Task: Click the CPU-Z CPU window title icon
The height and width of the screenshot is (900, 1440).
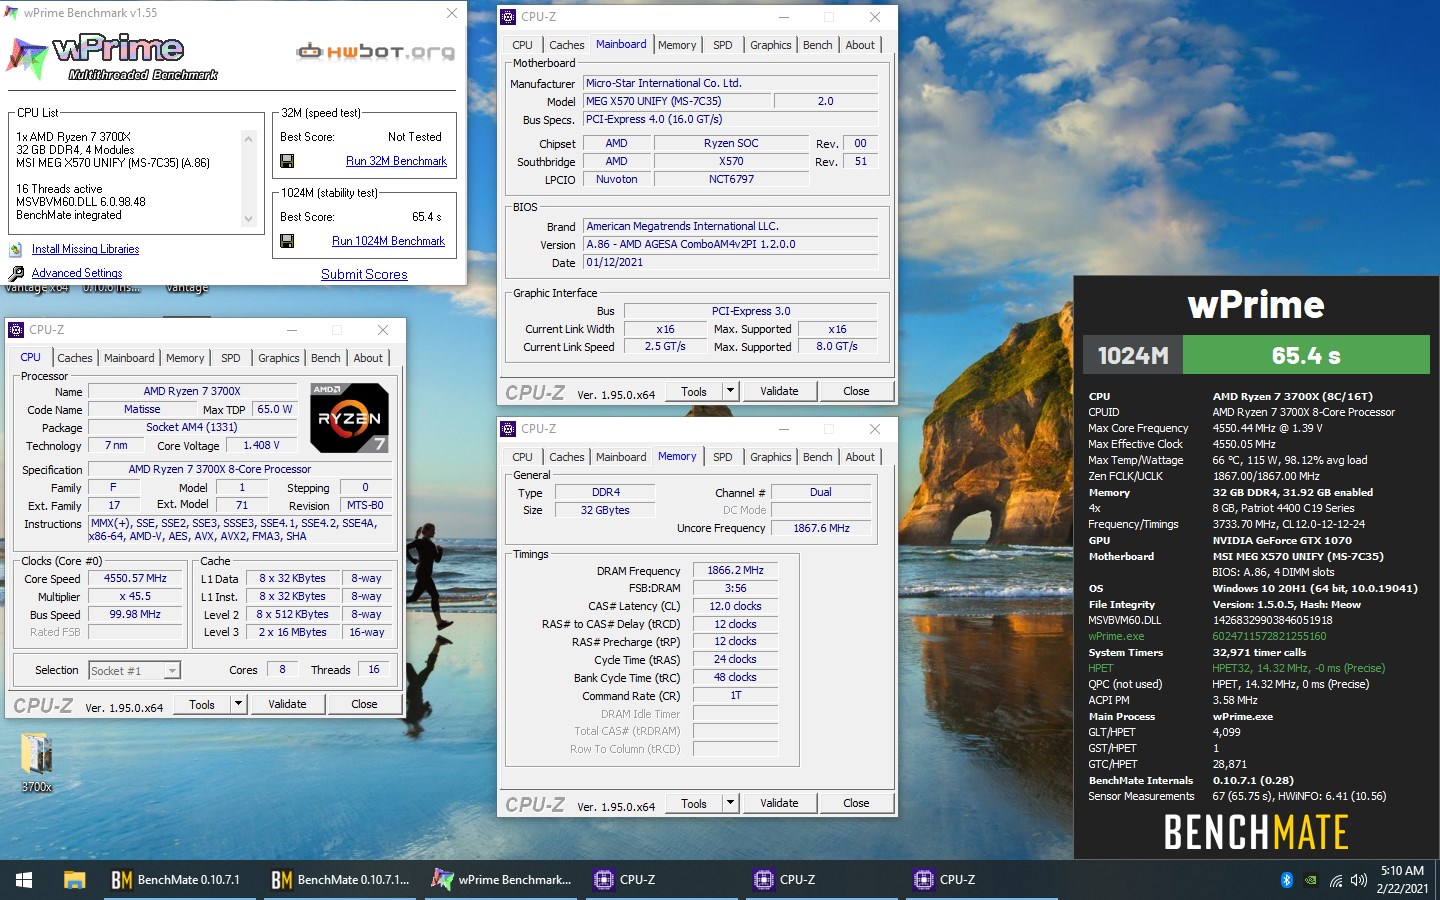Action: (16, 330)
